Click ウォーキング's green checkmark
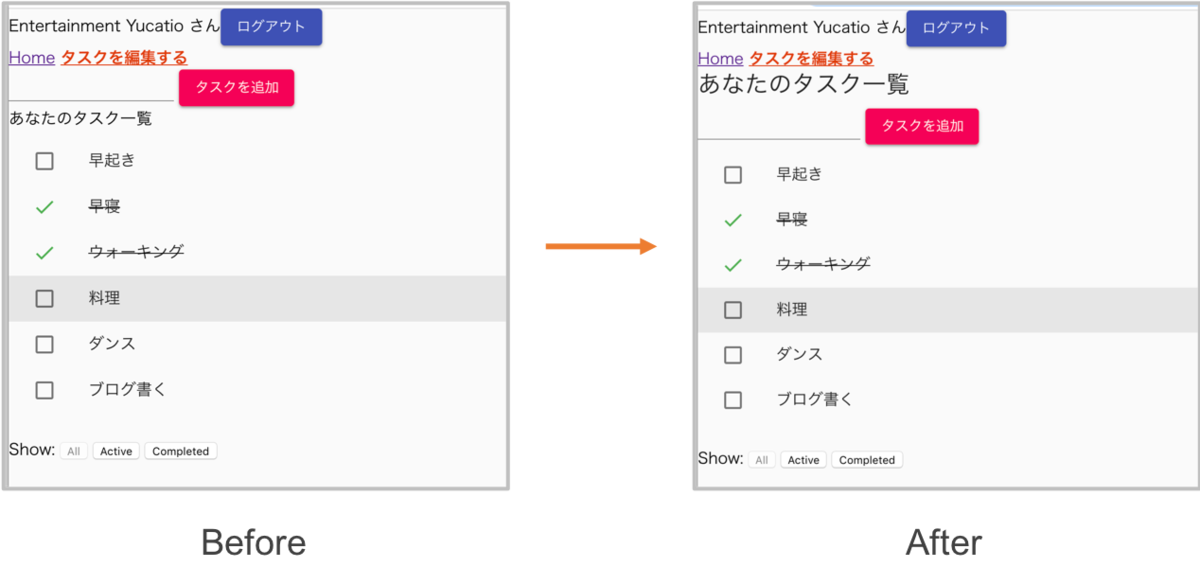The width and height of the screenshot is (1200, 585). [x=44, y=252]
